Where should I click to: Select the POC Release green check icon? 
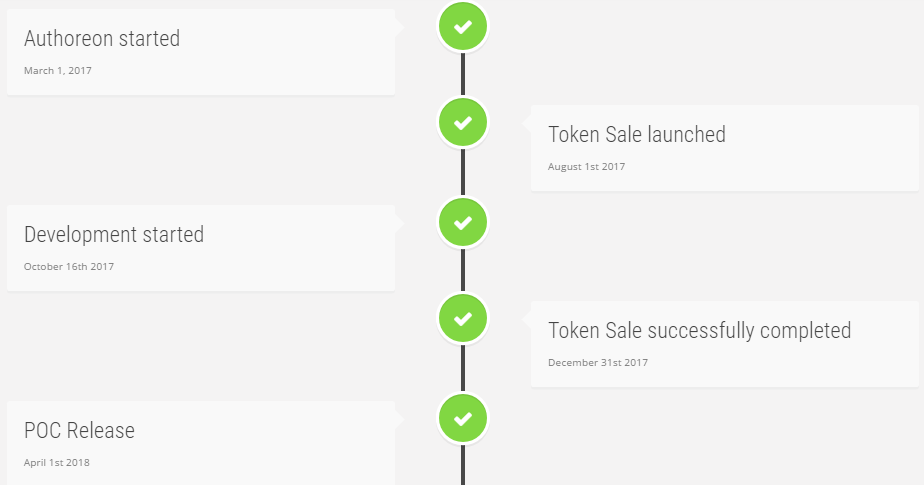pos(463,418)
